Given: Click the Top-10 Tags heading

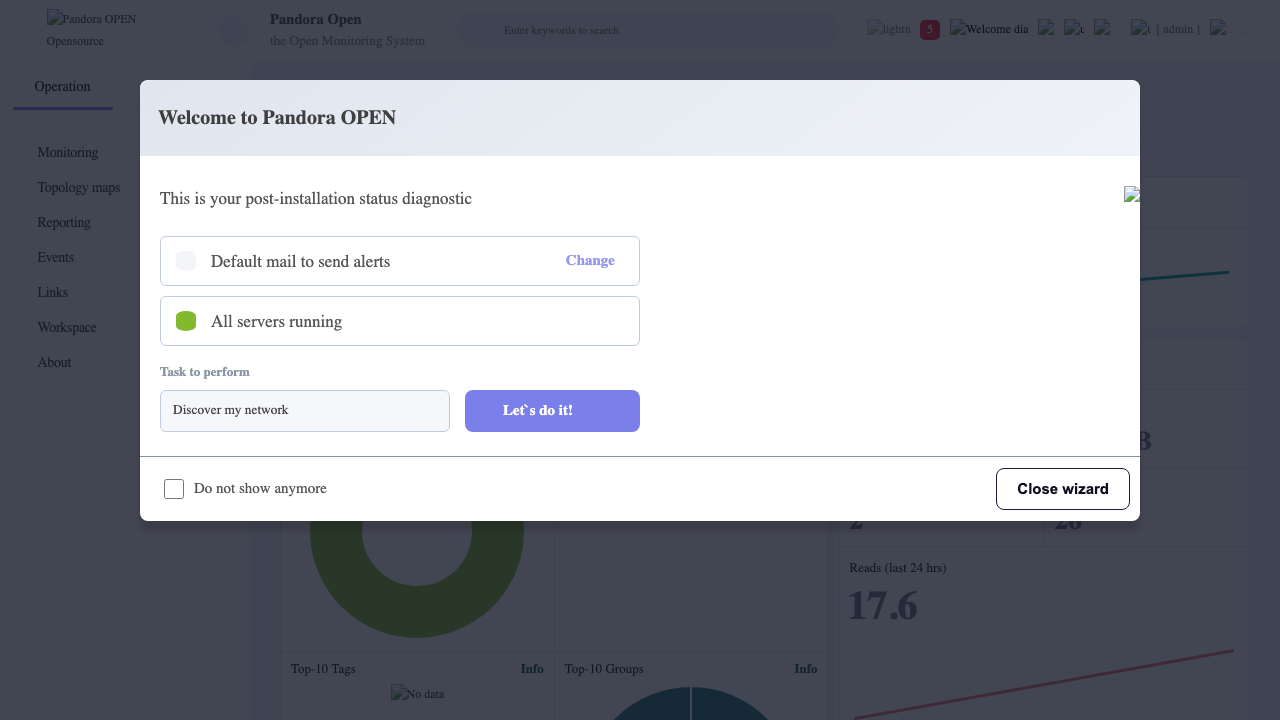Looking at the screenshot, I should point(323,669).
